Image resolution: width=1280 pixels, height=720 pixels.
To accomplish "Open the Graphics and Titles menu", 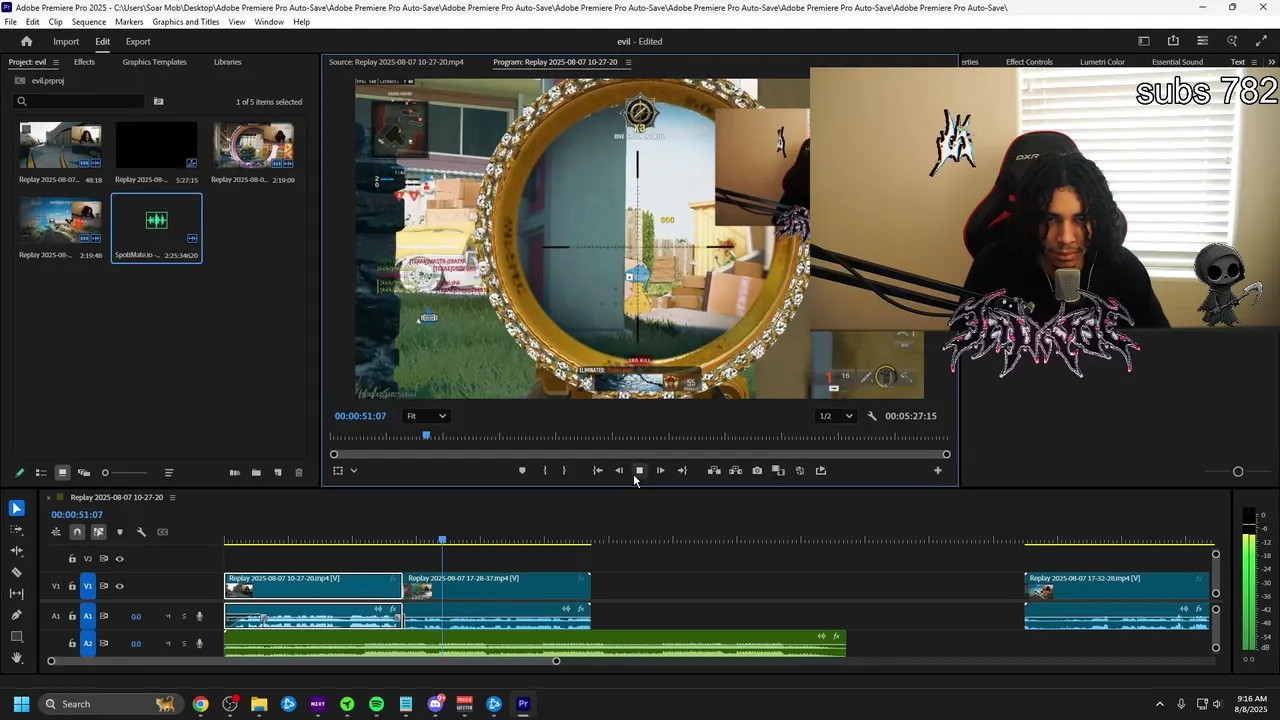I will pos(186,22).
